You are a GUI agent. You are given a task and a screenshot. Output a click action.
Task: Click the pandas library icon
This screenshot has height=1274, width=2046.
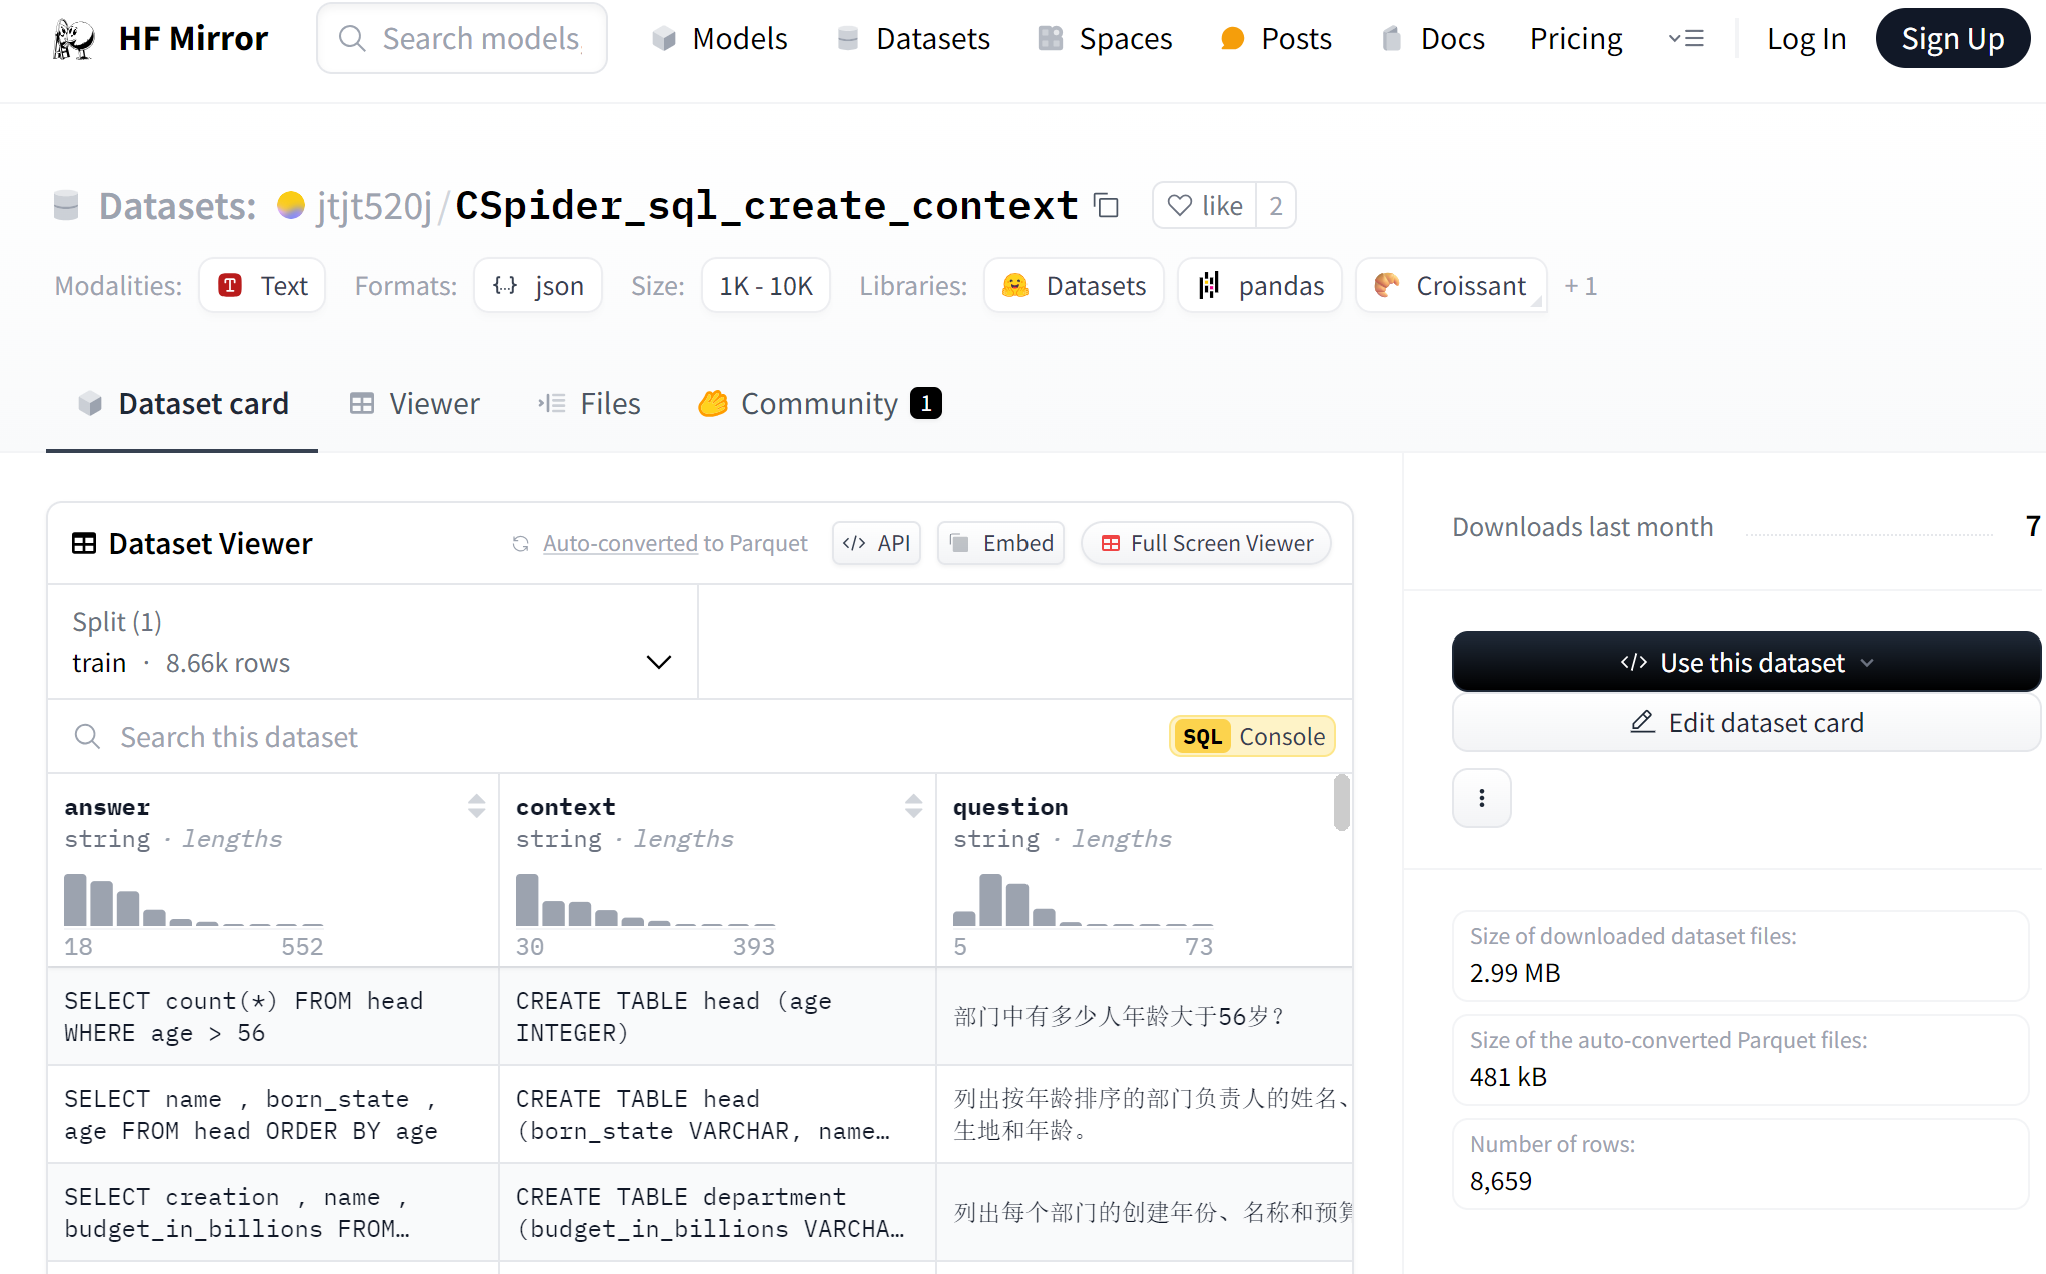click(x=1209, y=286)
